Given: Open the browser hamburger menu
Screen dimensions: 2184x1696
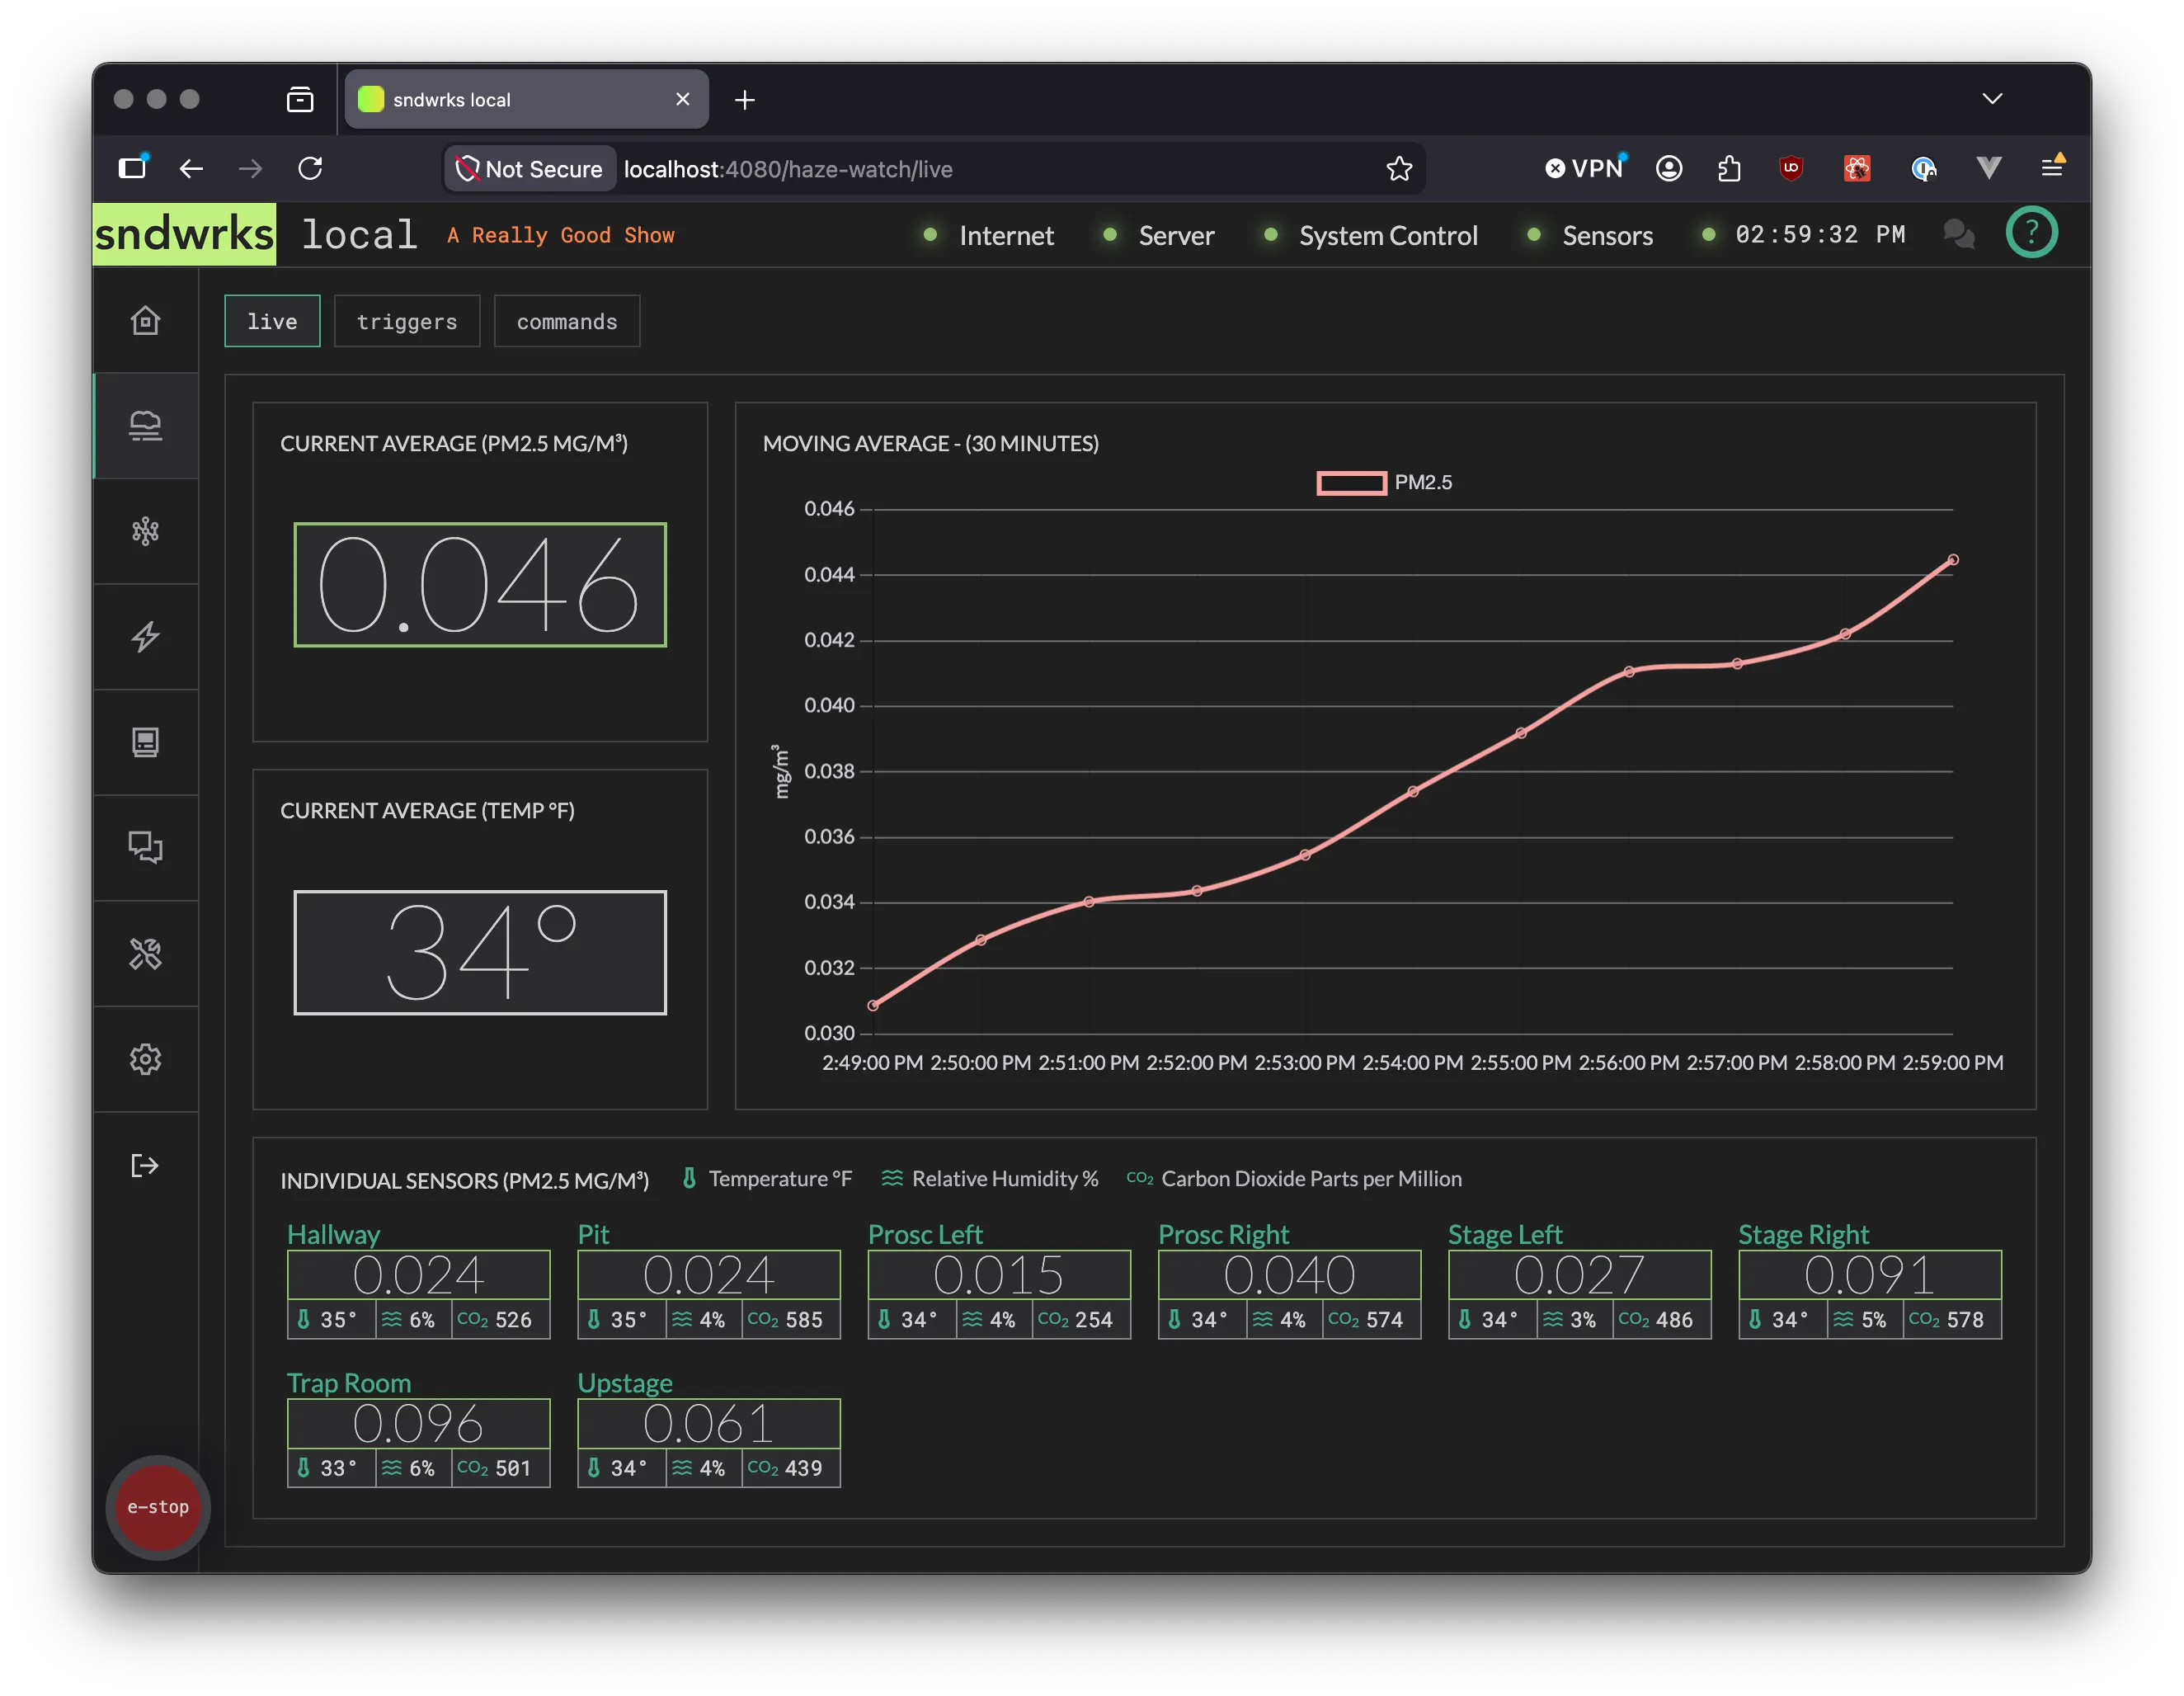Looking at the screenshot, I should (2052, 168).
